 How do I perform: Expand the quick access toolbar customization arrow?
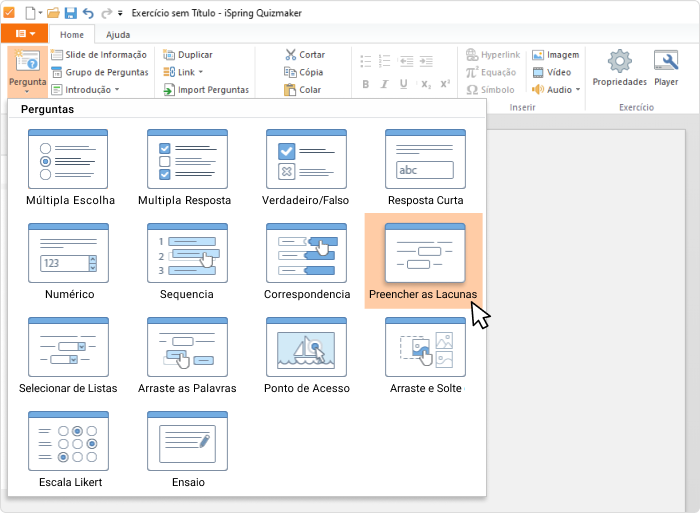click(120, 13)
